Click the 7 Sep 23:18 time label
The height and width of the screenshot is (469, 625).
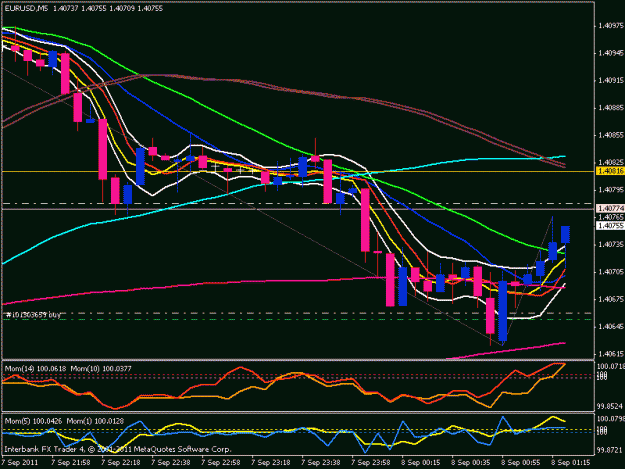(x=270, y=463)
